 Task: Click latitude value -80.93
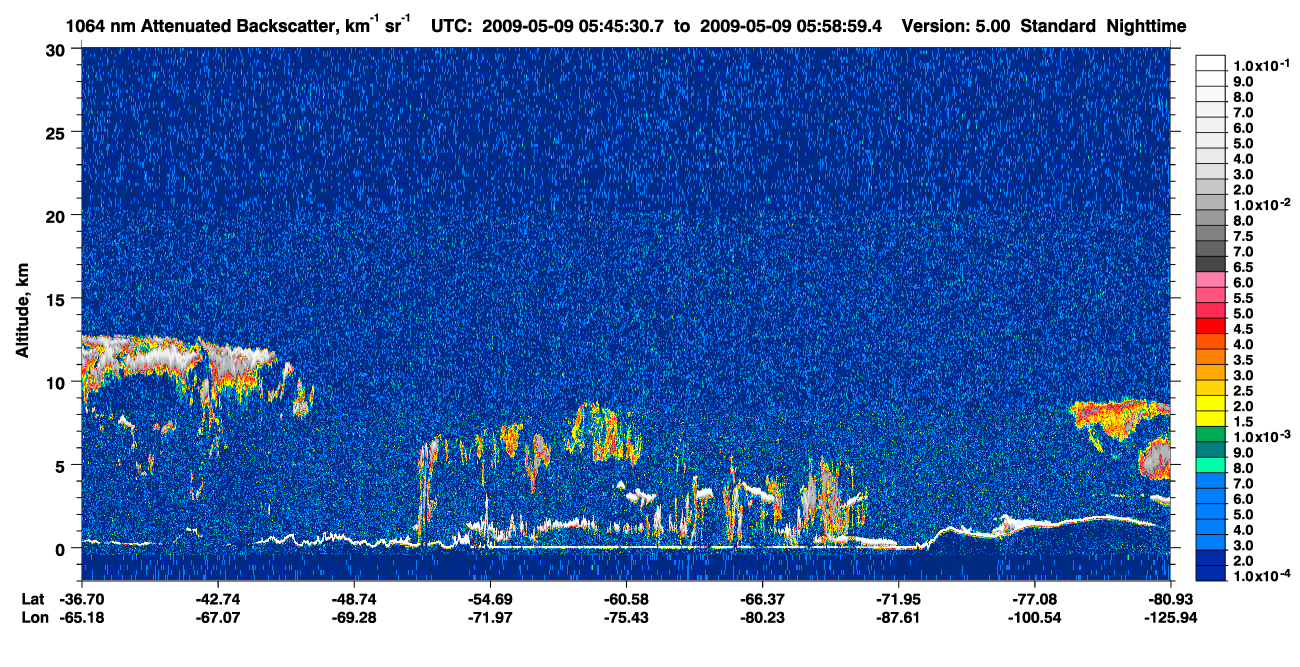tap(1171, 598)
